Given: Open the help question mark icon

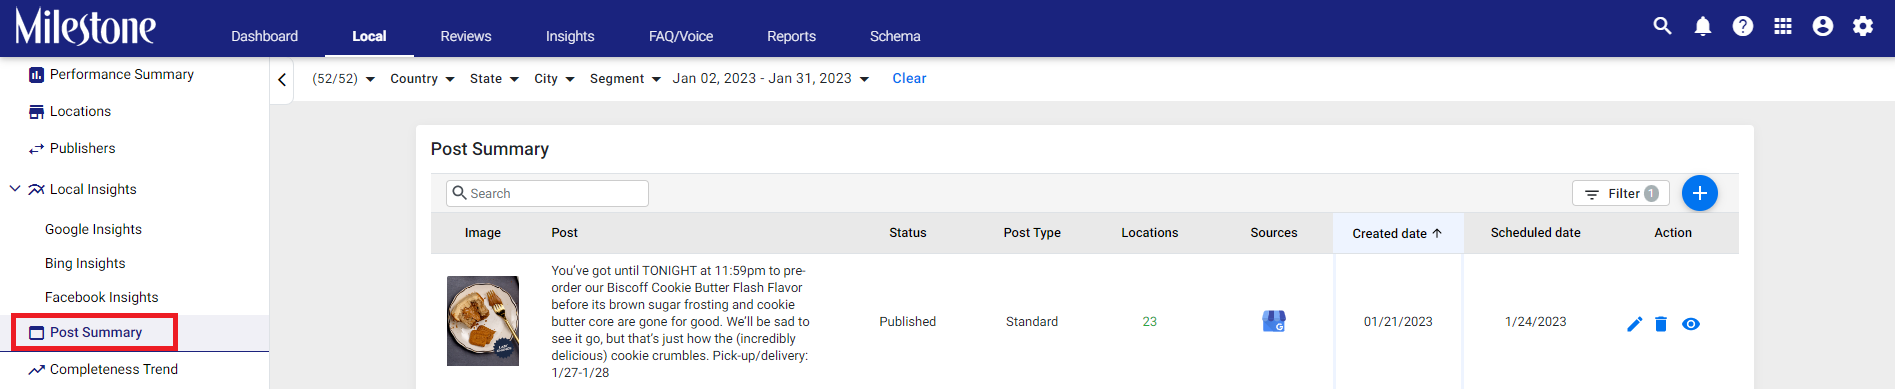Looking at the screenshot, I should (x=1743, y=27).
